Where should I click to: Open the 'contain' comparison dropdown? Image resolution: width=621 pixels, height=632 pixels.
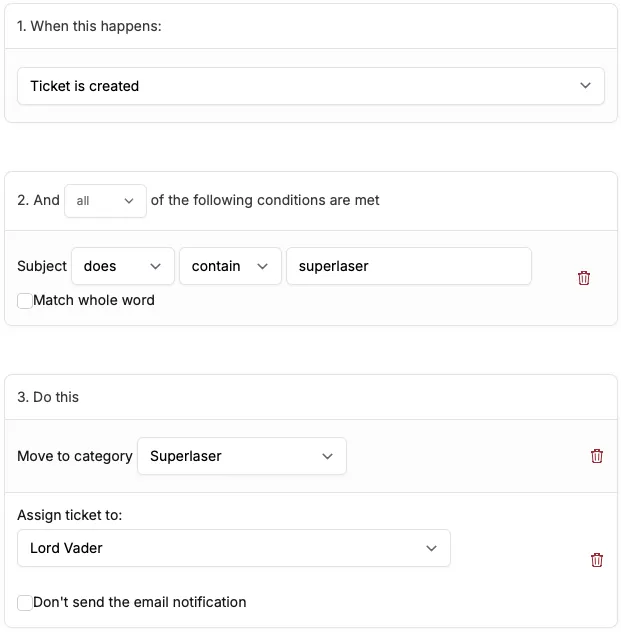(230, 266)
